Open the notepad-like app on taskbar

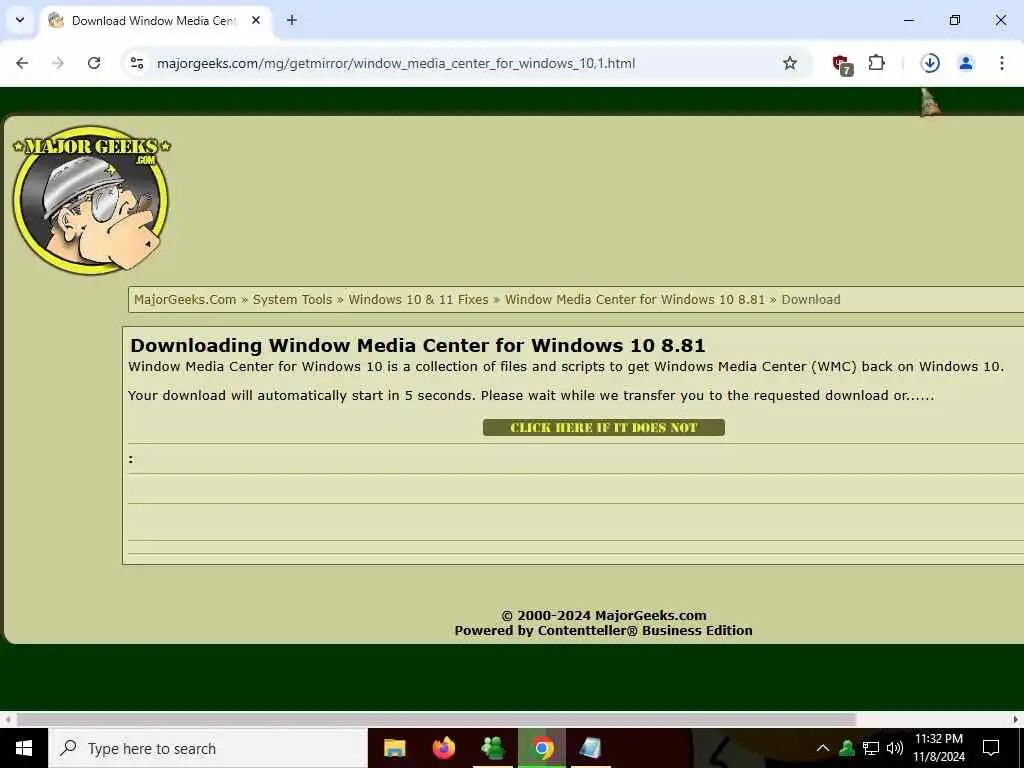591,748
